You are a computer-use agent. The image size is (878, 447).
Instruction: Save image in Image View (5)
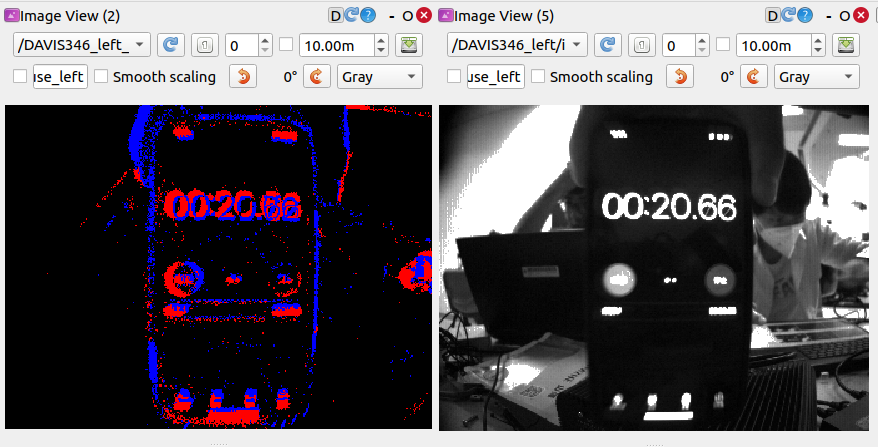point(846,45)
